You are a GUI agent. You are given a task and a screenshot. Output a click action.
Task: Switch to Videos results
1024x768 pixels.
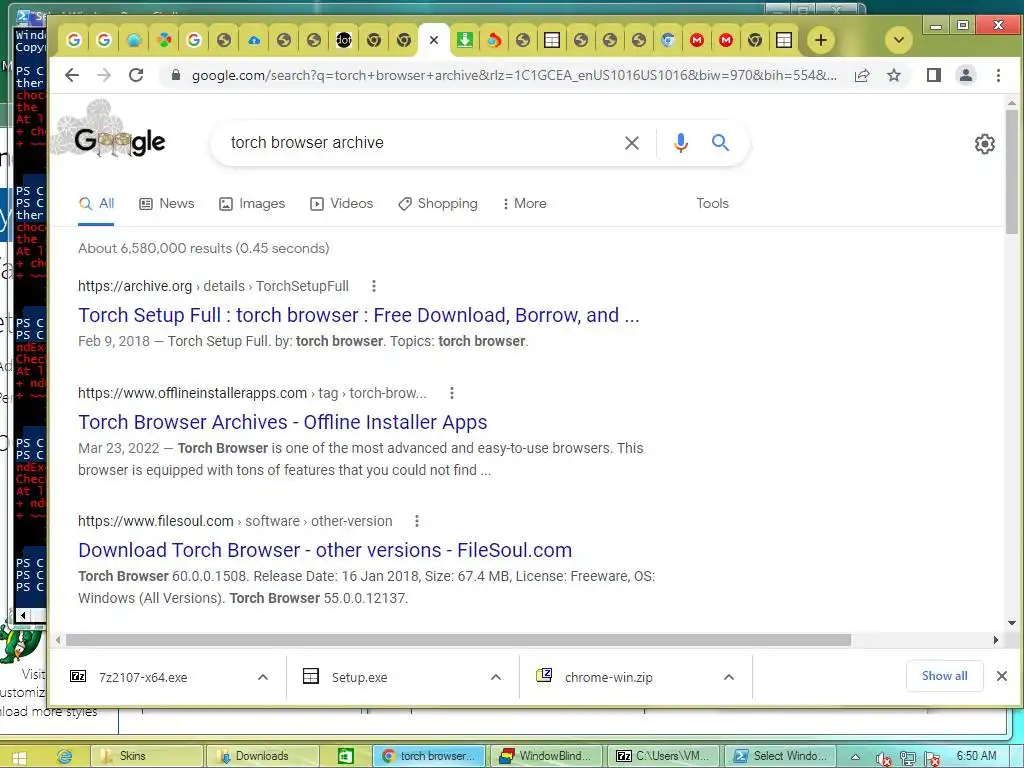(342, 204)
